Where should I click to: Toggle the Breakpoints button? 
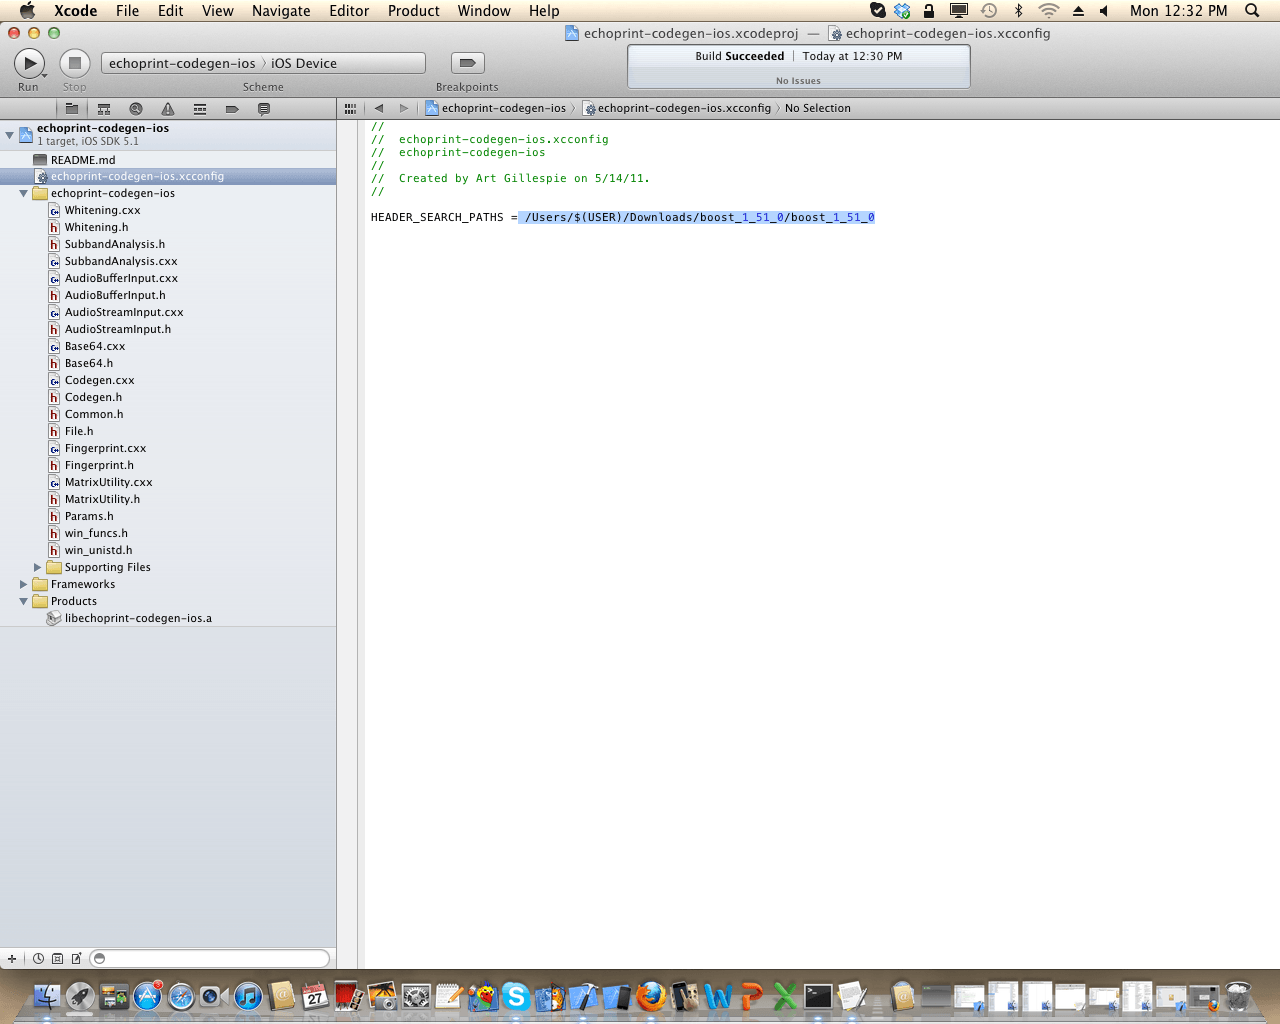(467, 63)
